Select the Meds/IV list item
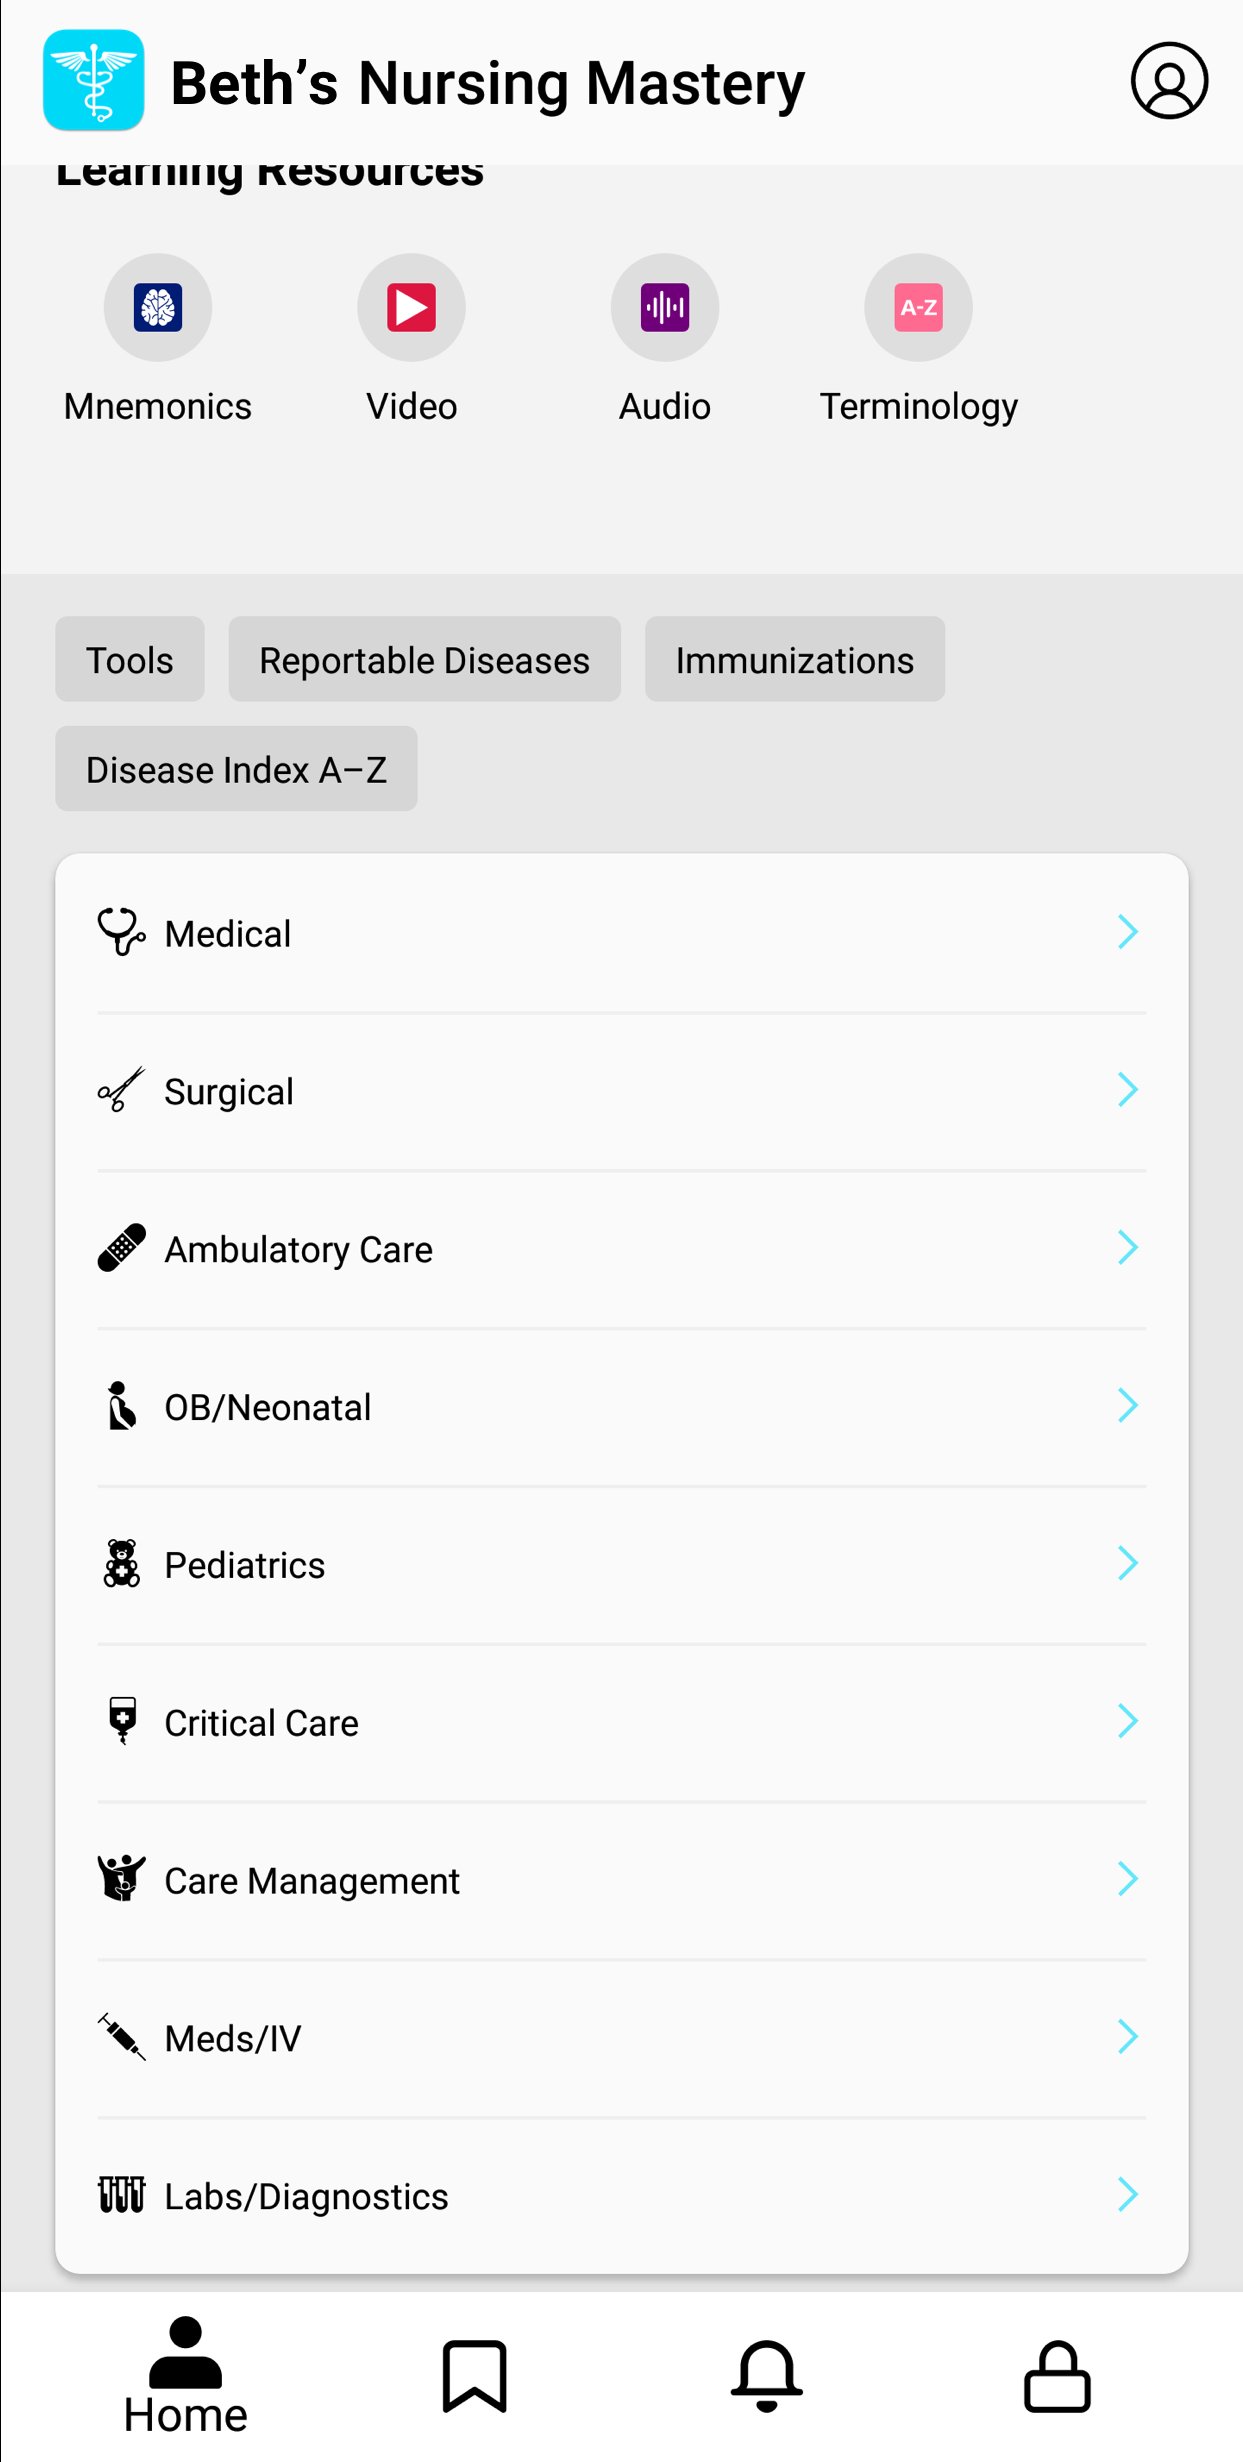Viewport: 1243px width, 2462px height. 620,2038
